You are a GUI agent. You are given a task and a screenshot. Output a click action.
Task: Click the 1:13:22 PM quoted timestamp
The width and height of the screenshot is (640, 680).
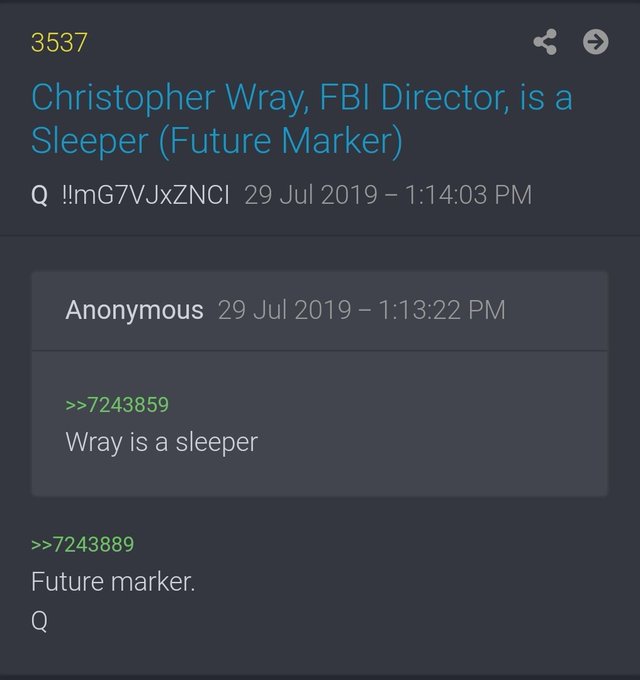pyautogui.click(x=442, y=310)
